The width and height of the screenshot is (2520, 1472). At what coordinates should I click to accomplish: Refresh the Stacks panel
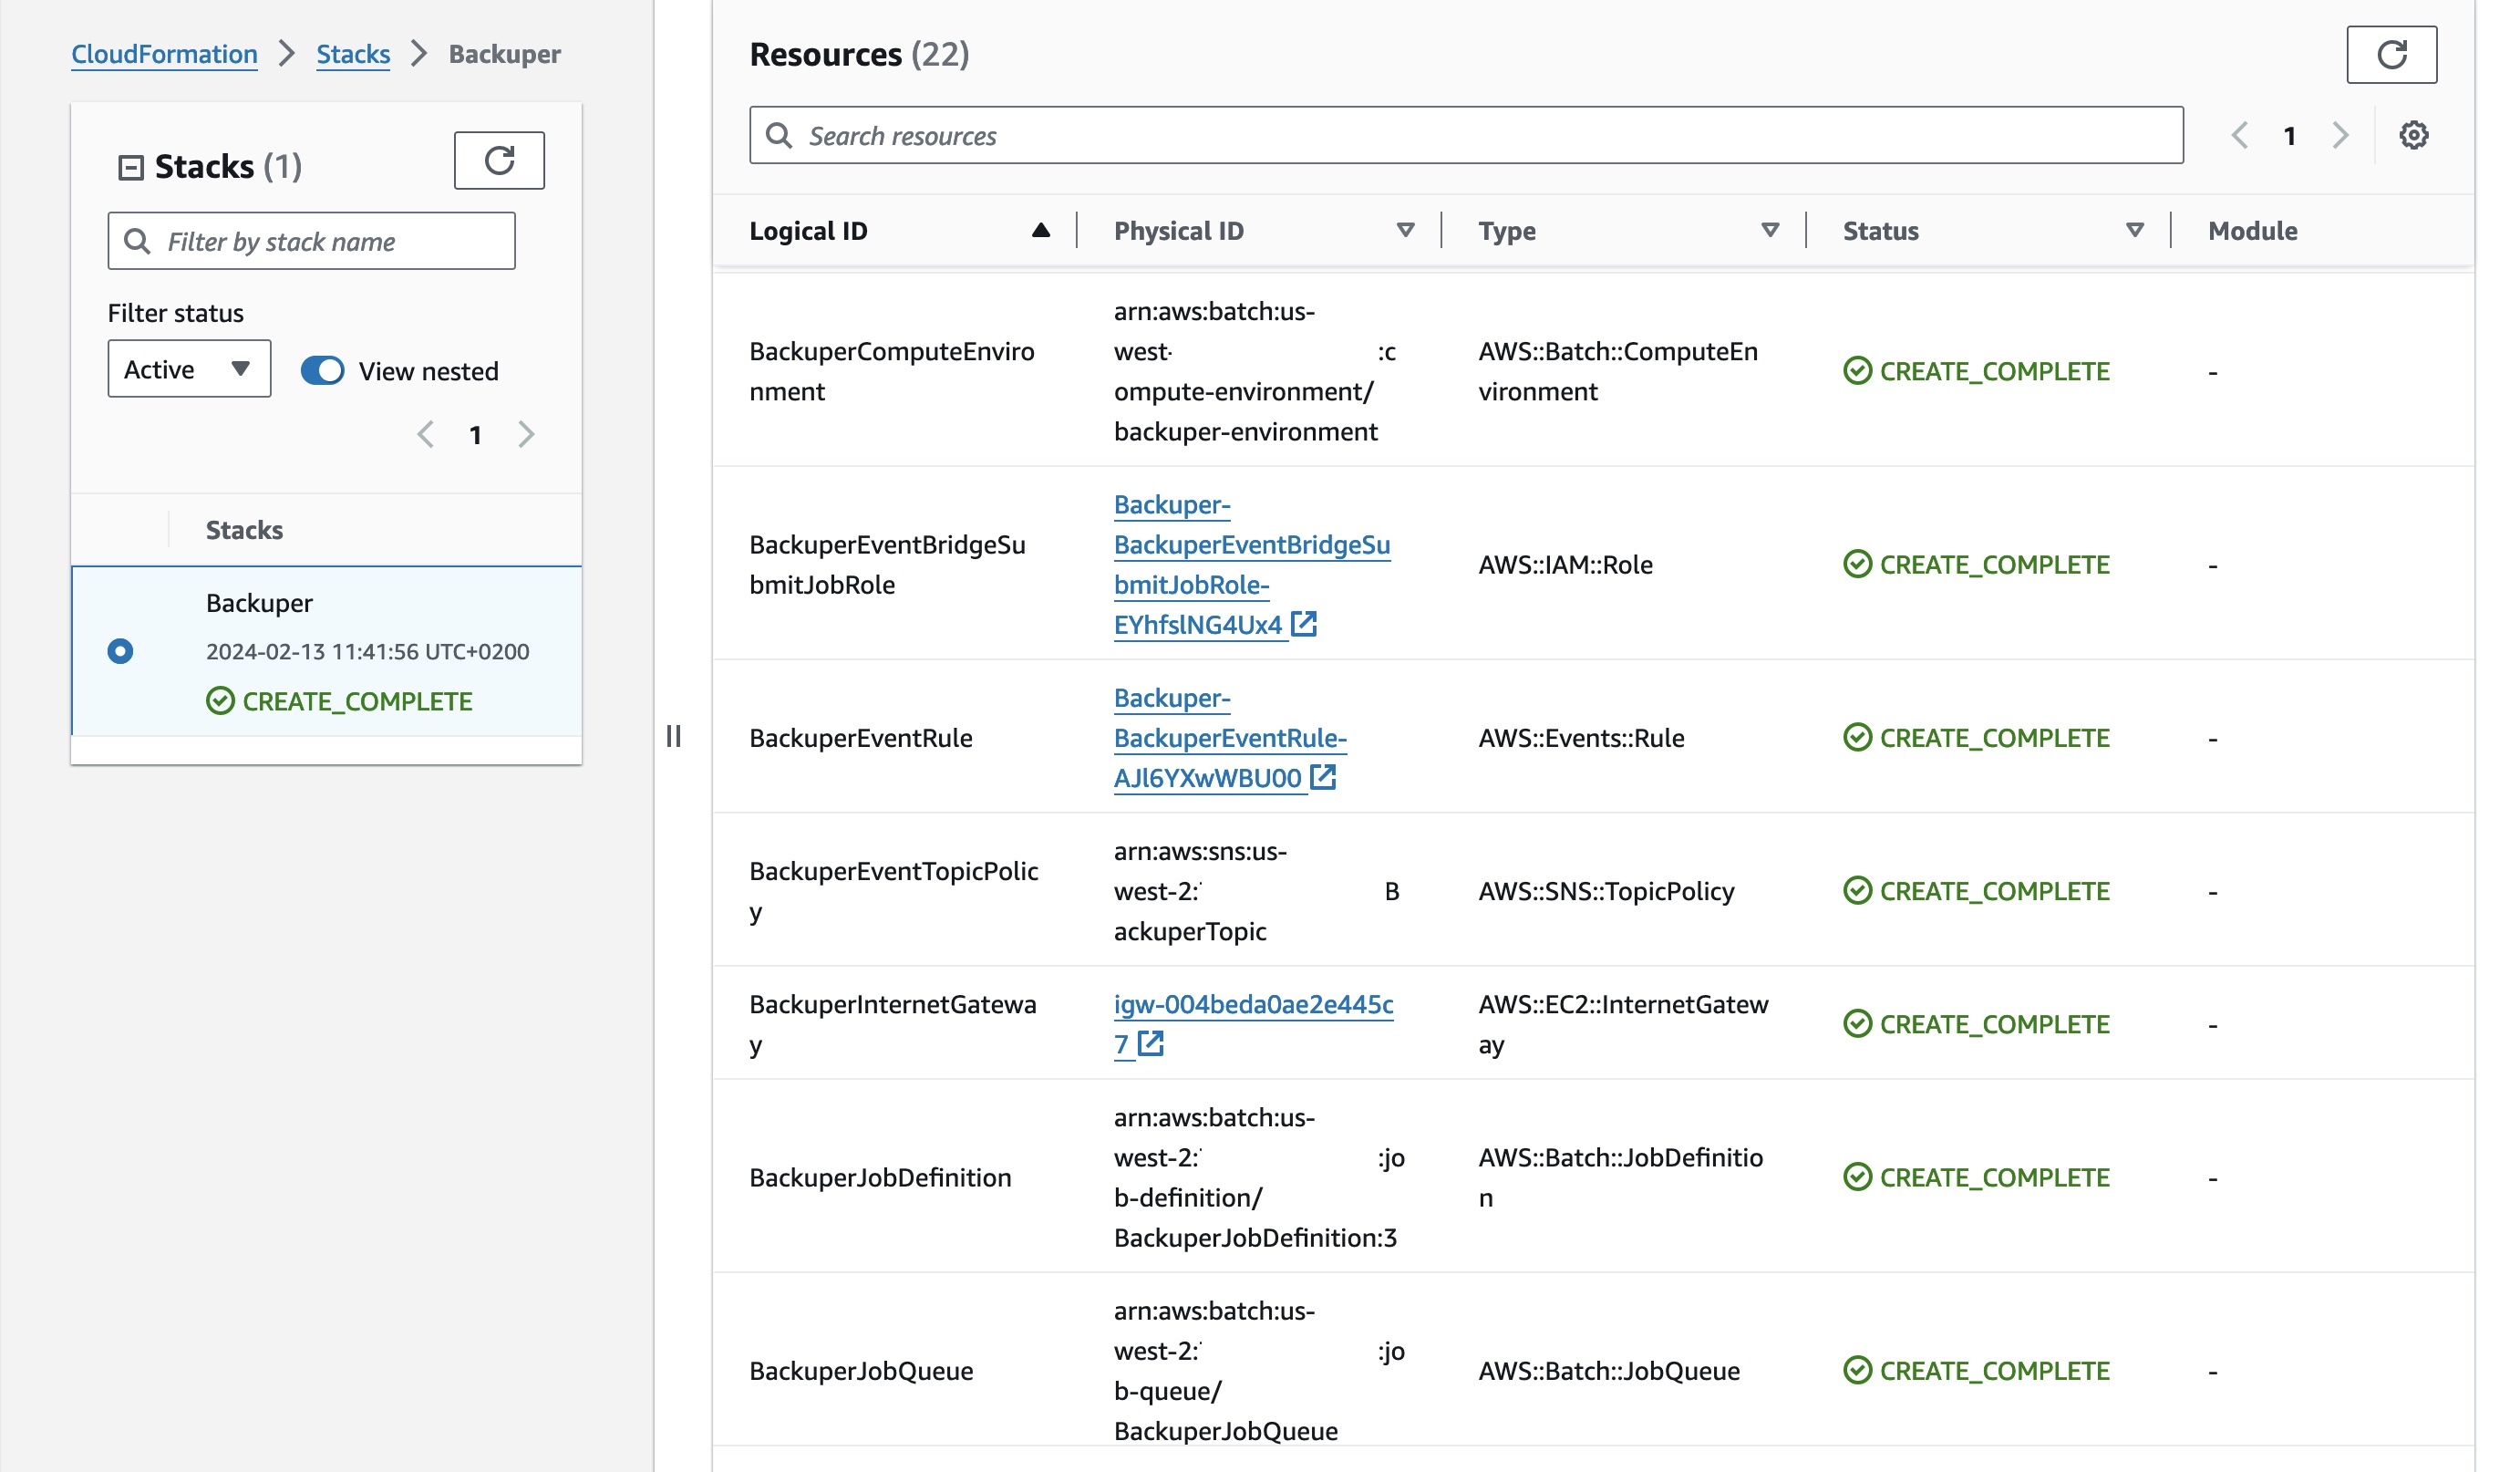point(499,160)
